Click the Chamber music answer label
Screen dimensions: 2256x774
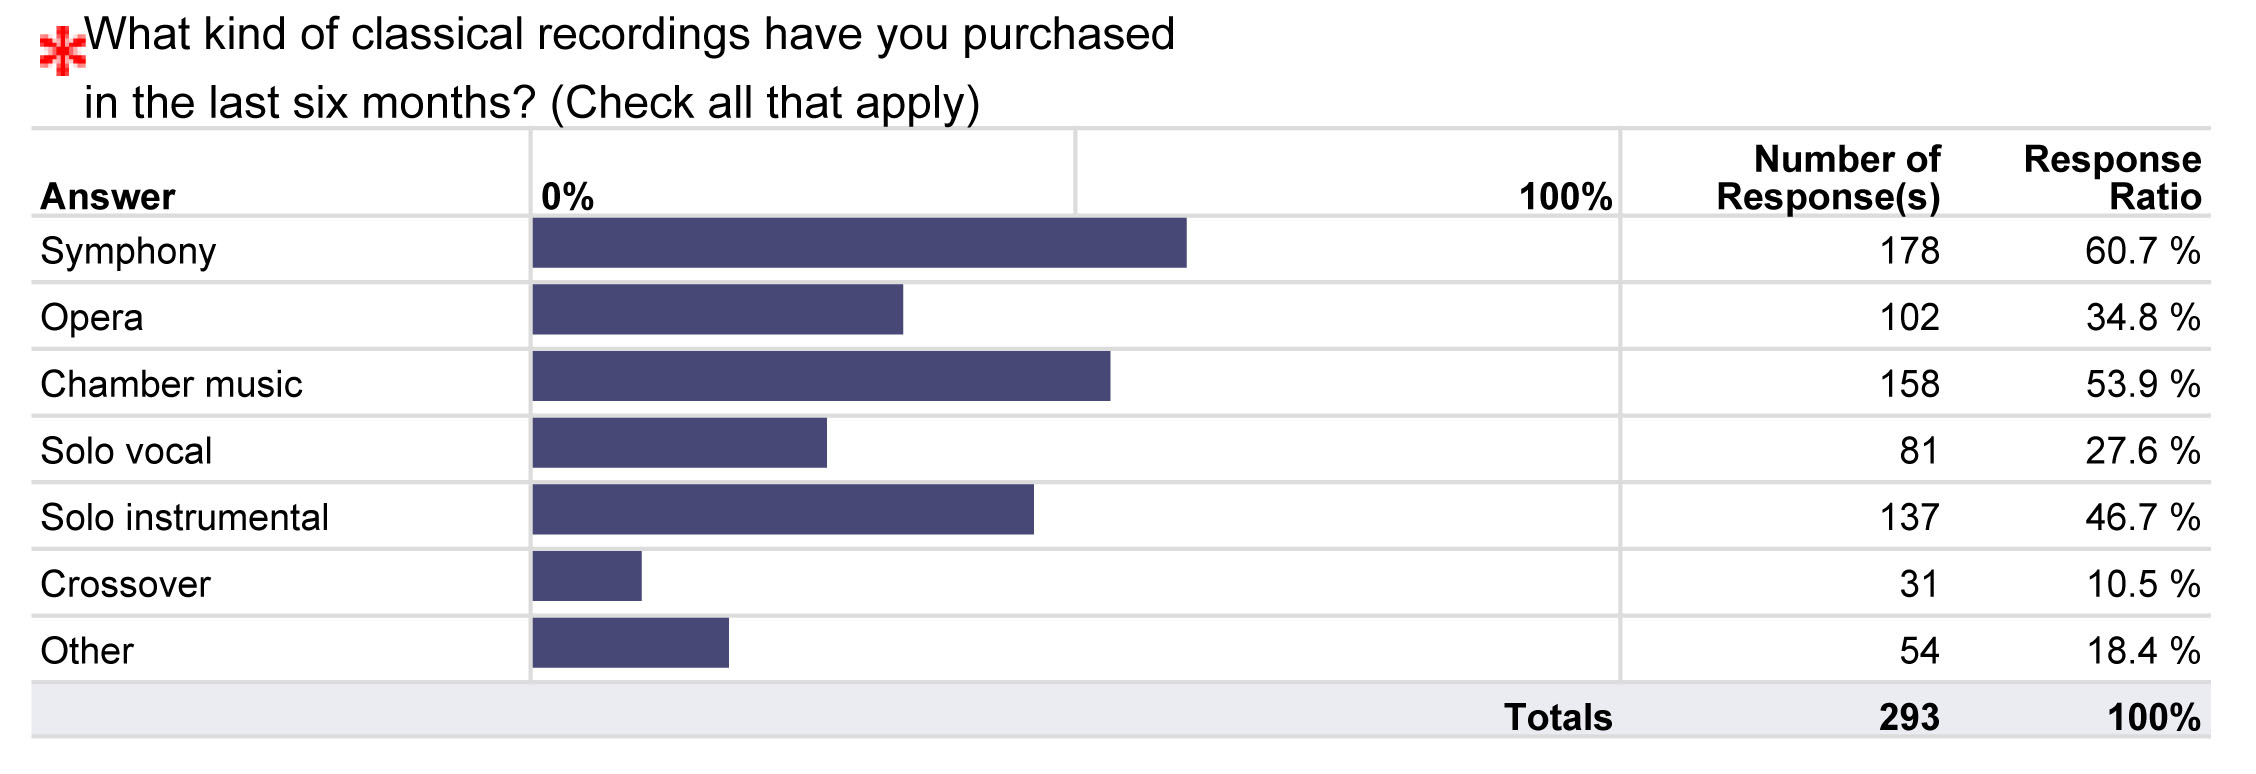click(x=171, y=384)
